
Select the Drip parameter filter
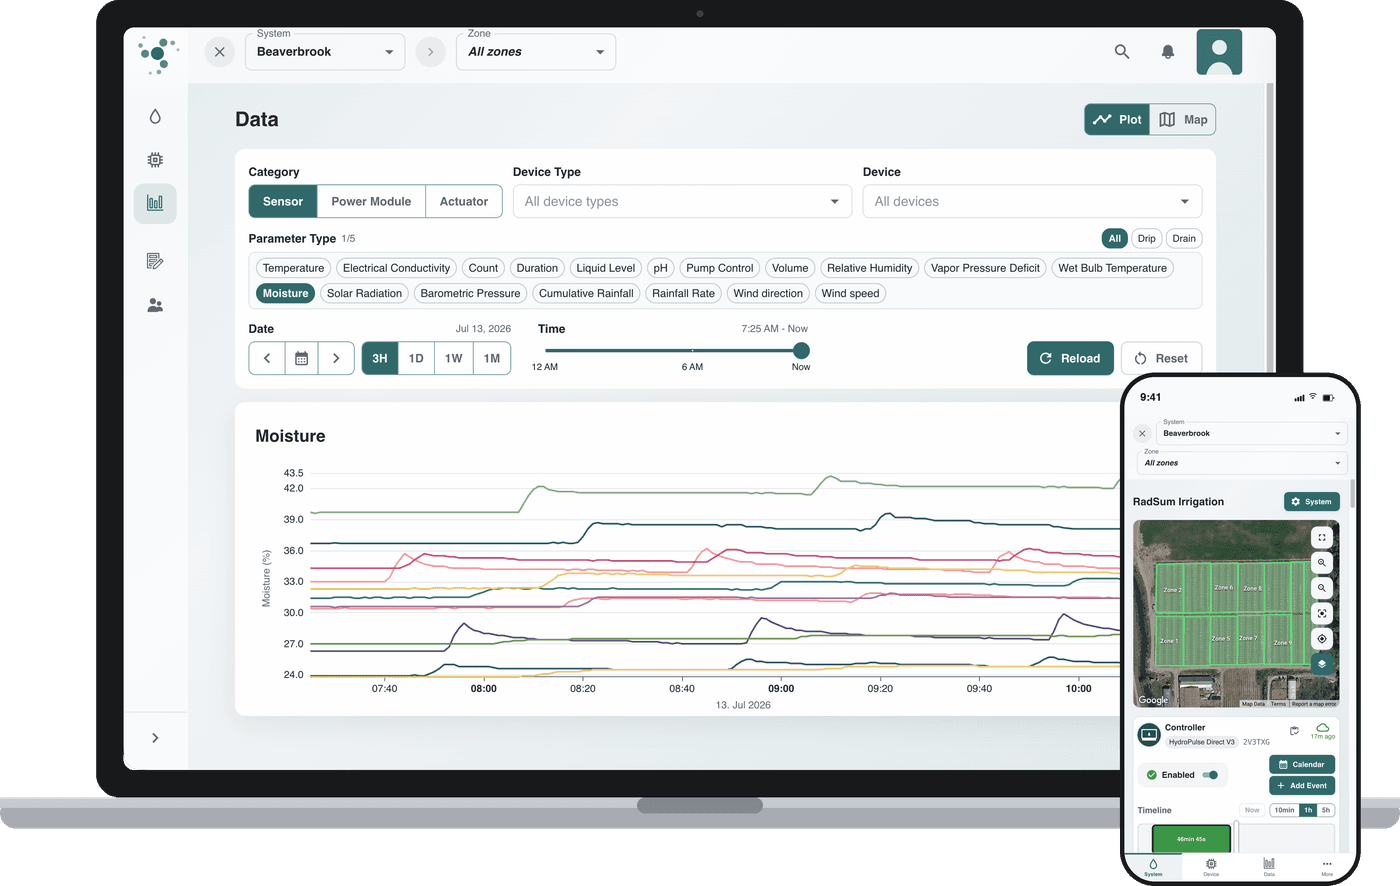pos(1146,238)
